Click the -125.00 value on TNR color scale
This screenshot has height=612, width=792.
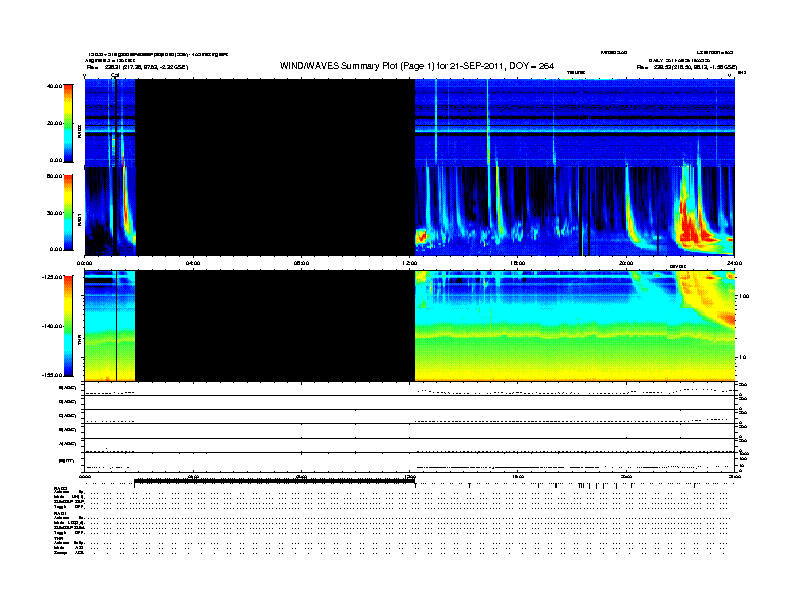pyautogui.click(x=52, y=277)
